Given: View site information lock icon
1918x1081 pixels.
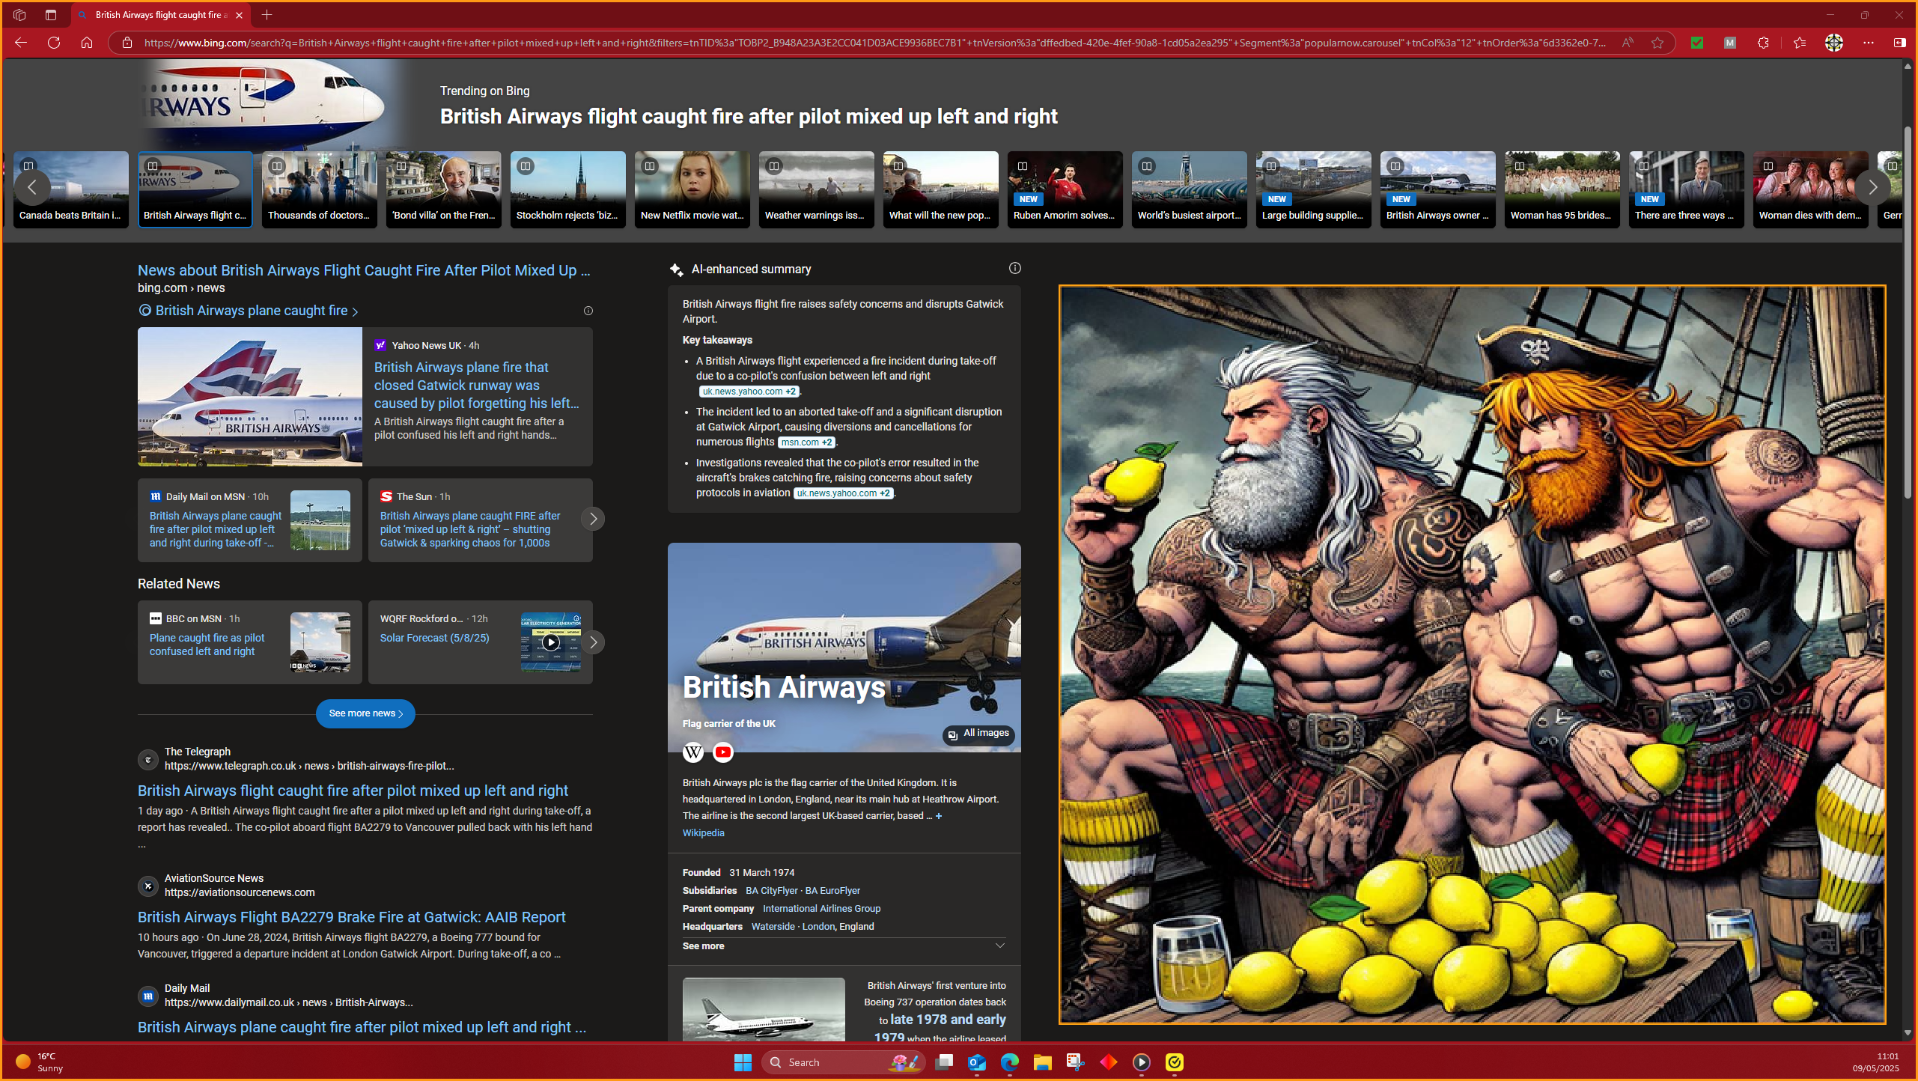Looking at the screenshot, I should (127, 42).
